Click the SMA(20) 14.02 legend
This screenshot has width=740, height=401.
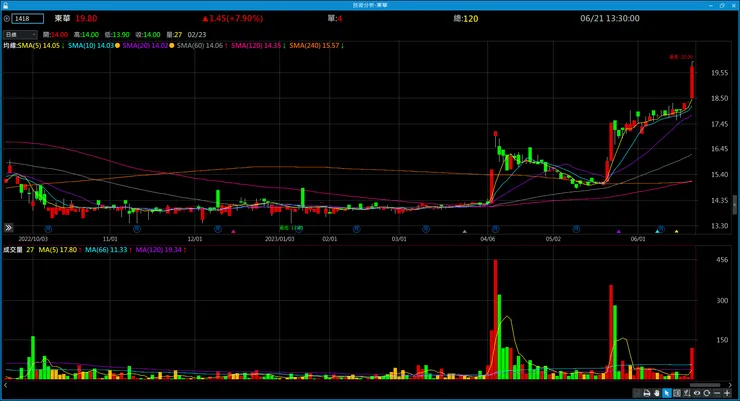145,46
